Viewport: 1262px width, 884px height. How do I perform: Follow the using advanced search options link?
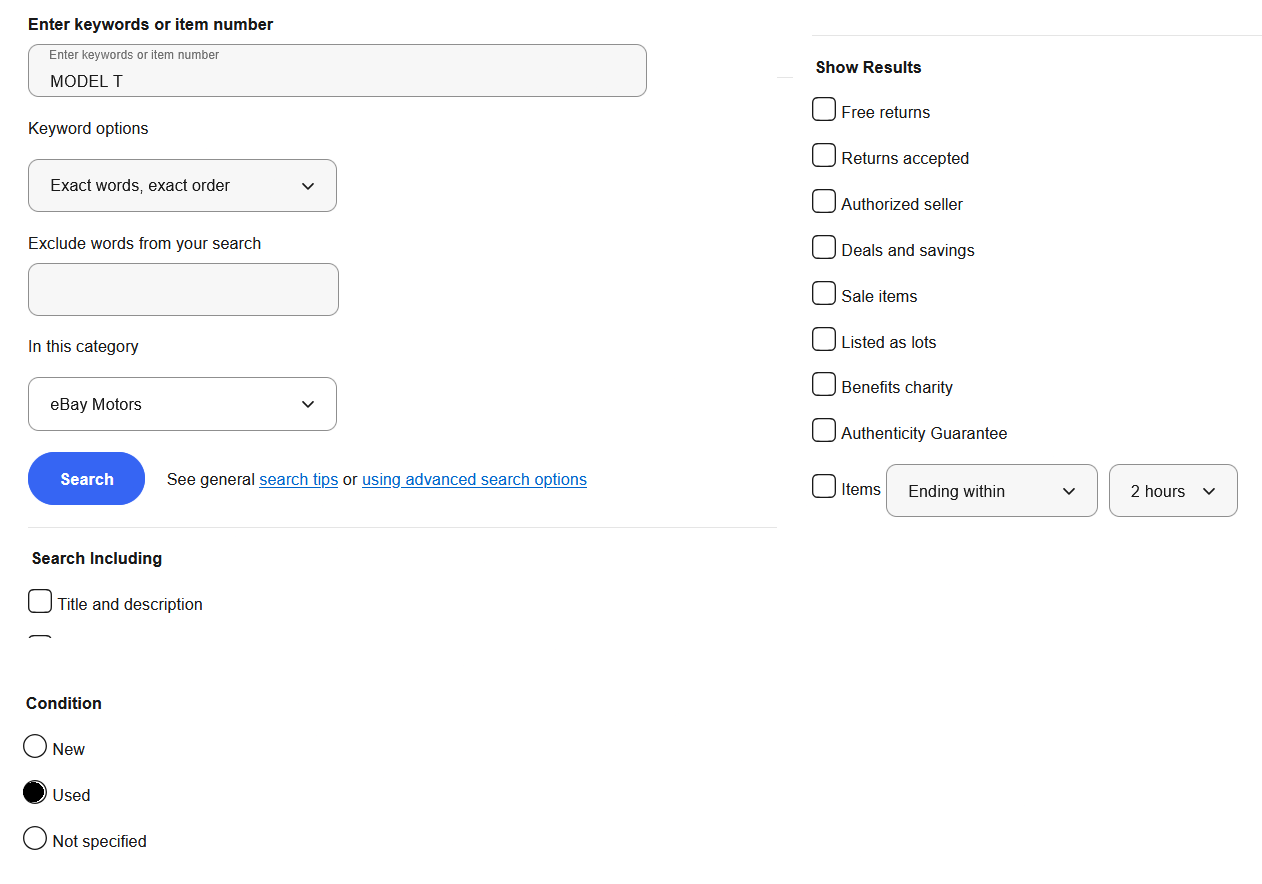point(474,480)
